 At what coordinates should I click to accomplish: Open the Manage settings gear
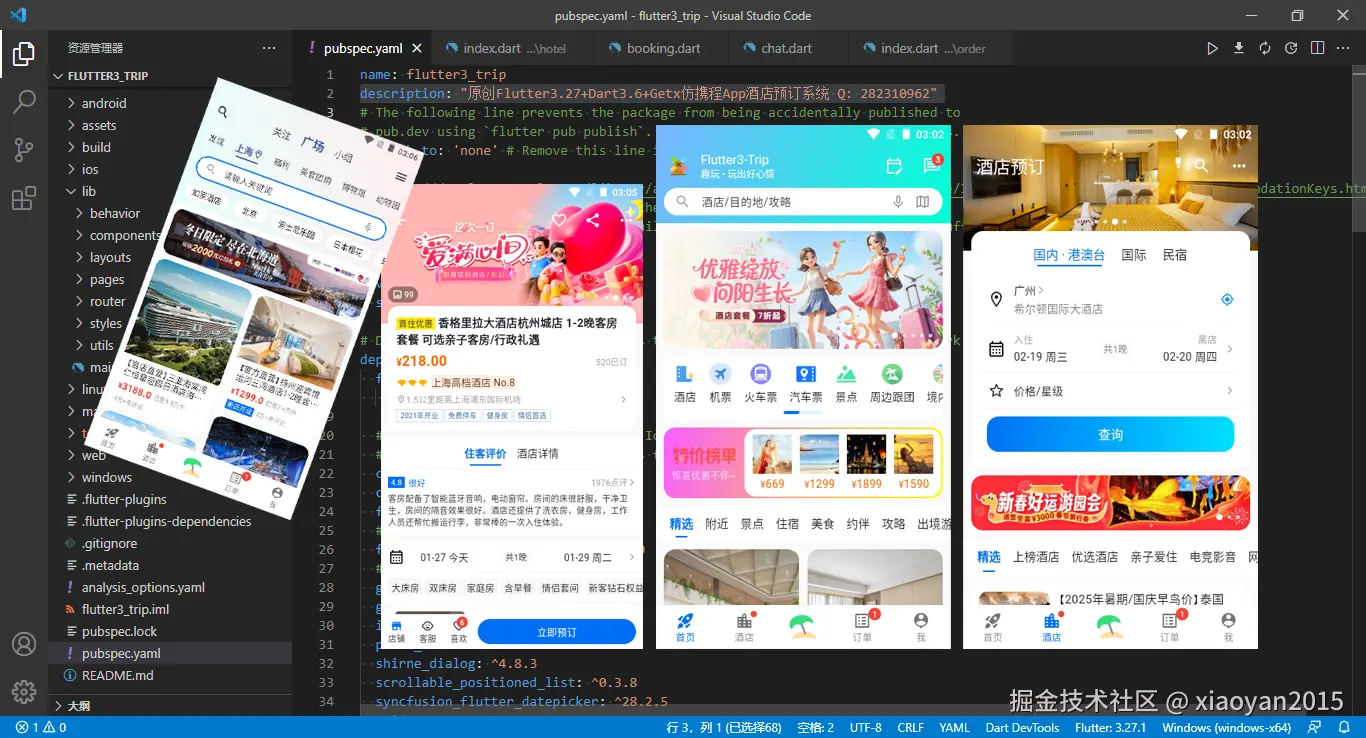point(23,690)
